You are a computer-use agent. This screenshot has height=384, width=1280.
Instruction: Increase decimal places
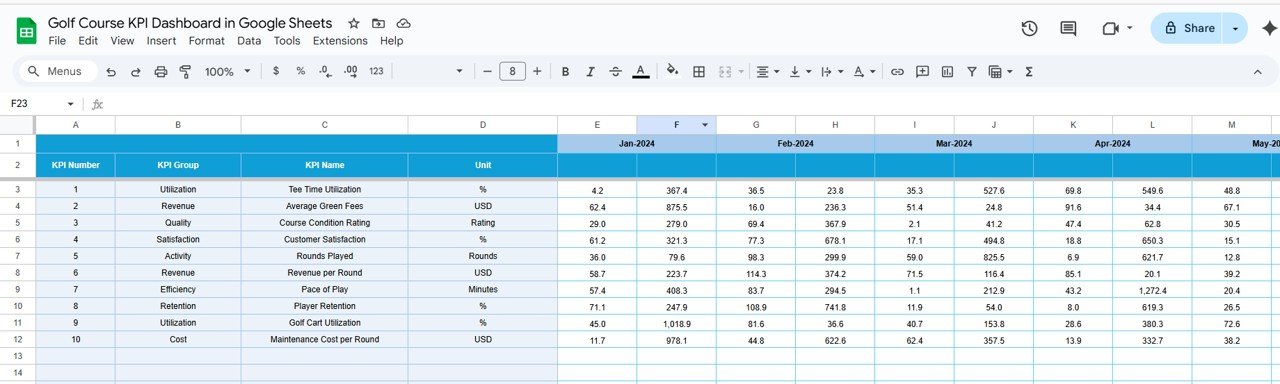tap(350, 72)
